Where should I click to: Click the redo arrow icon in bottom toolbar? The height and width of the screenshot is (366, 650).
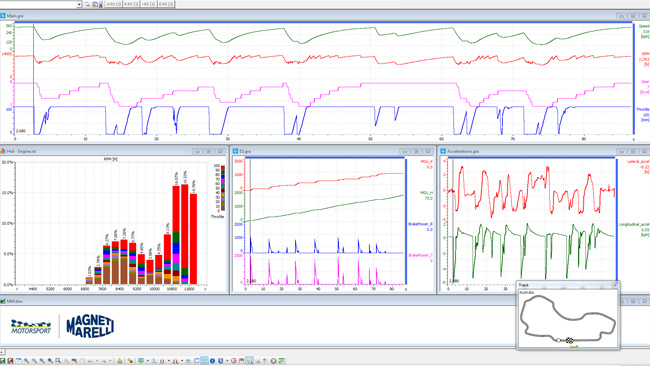[104, 361]
